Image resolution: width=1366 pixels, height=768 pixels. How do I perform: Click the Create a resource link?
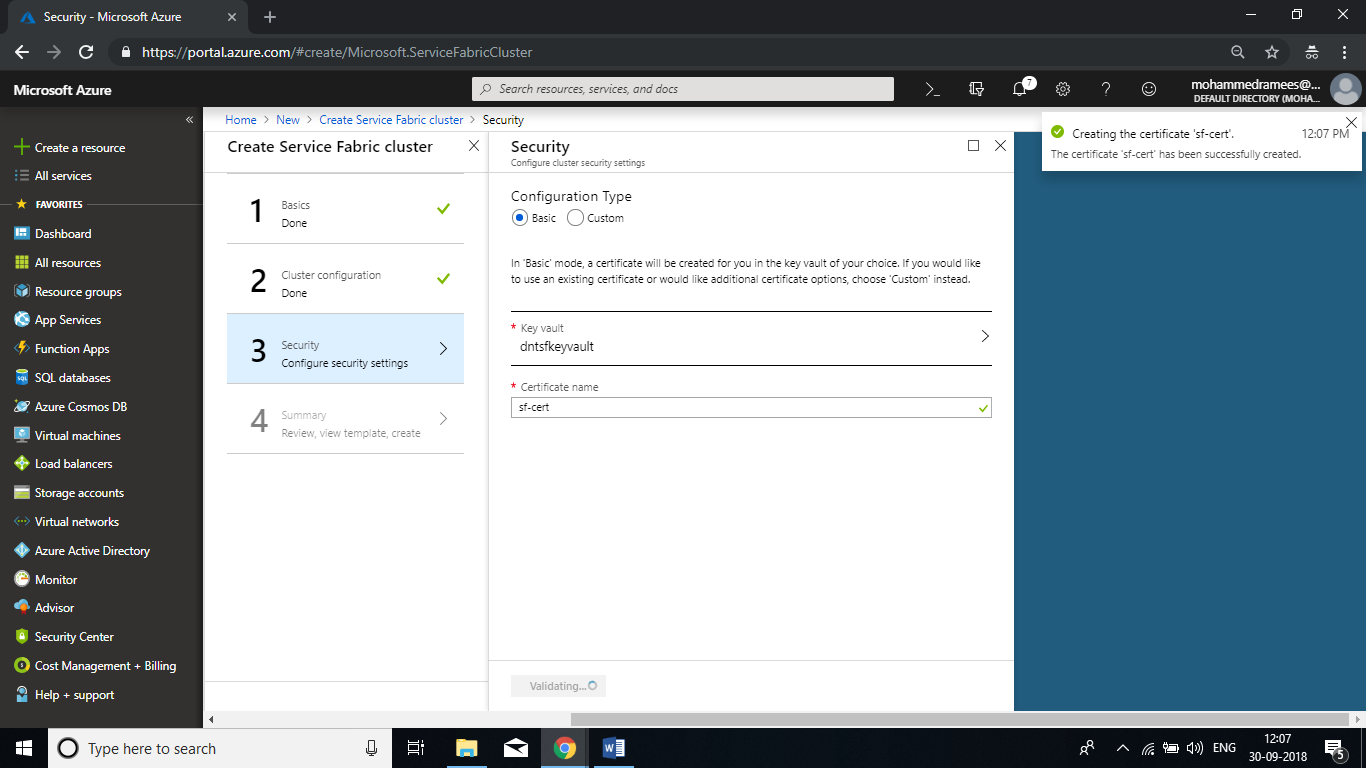point(80,148)
